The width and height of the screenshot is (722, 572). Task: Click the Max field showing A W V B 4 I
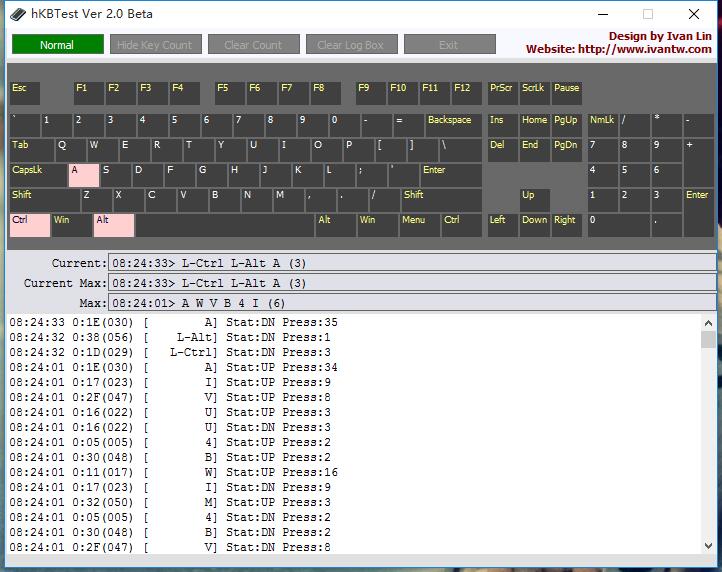click(x=412, y=303)
